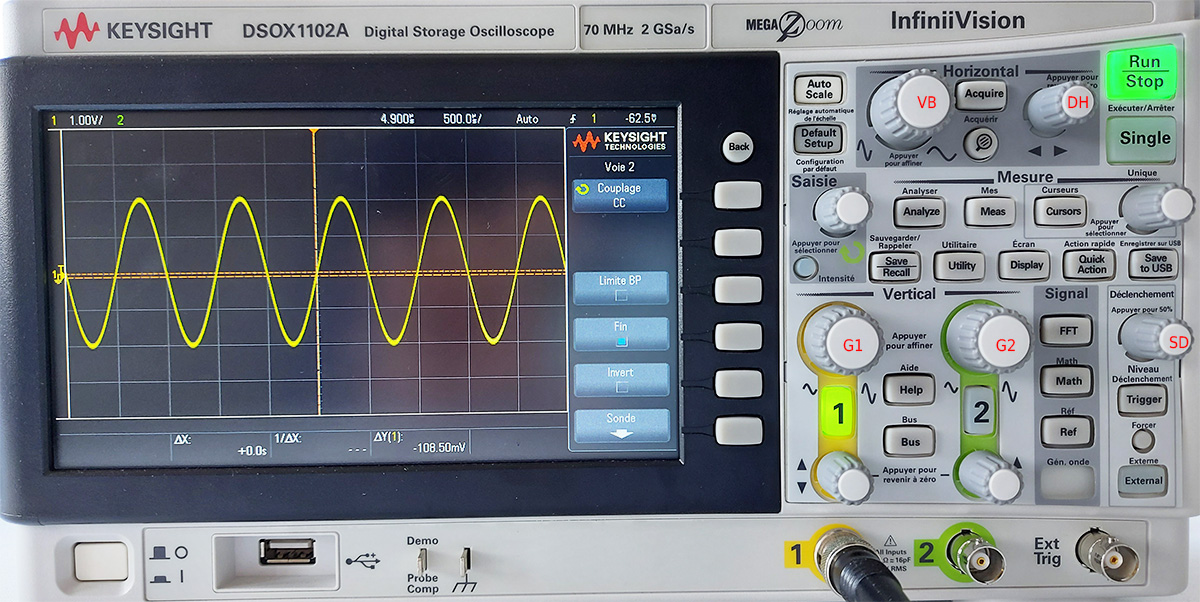Click the Ref button

point(1067,431)
